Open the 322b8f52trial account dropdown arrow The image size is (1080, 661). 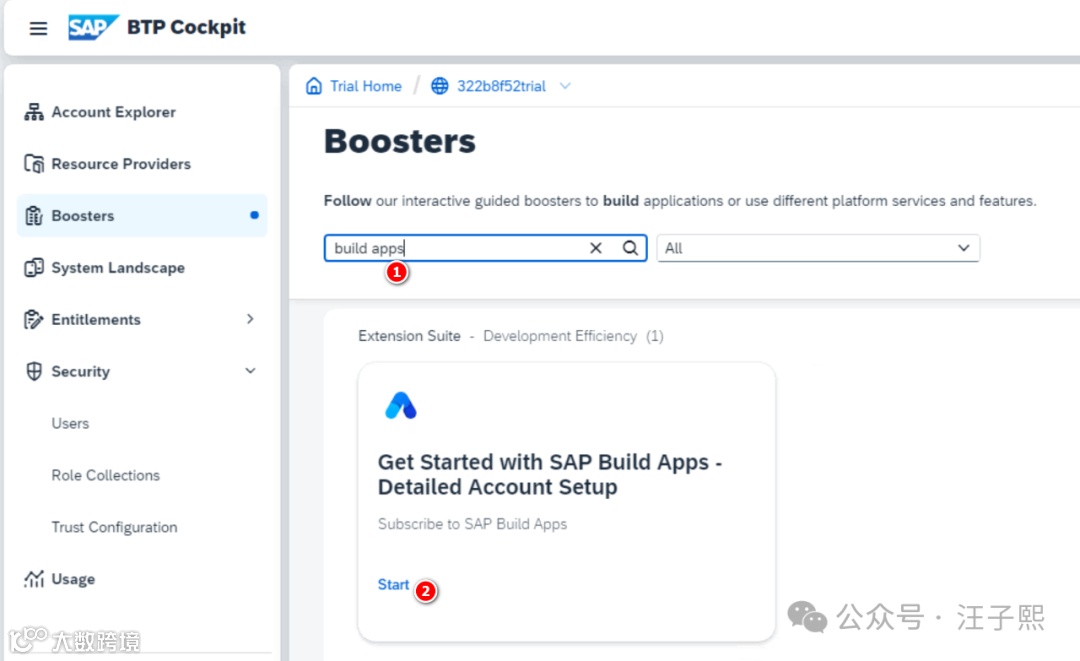pyautogui.click(x=565, y=86)
